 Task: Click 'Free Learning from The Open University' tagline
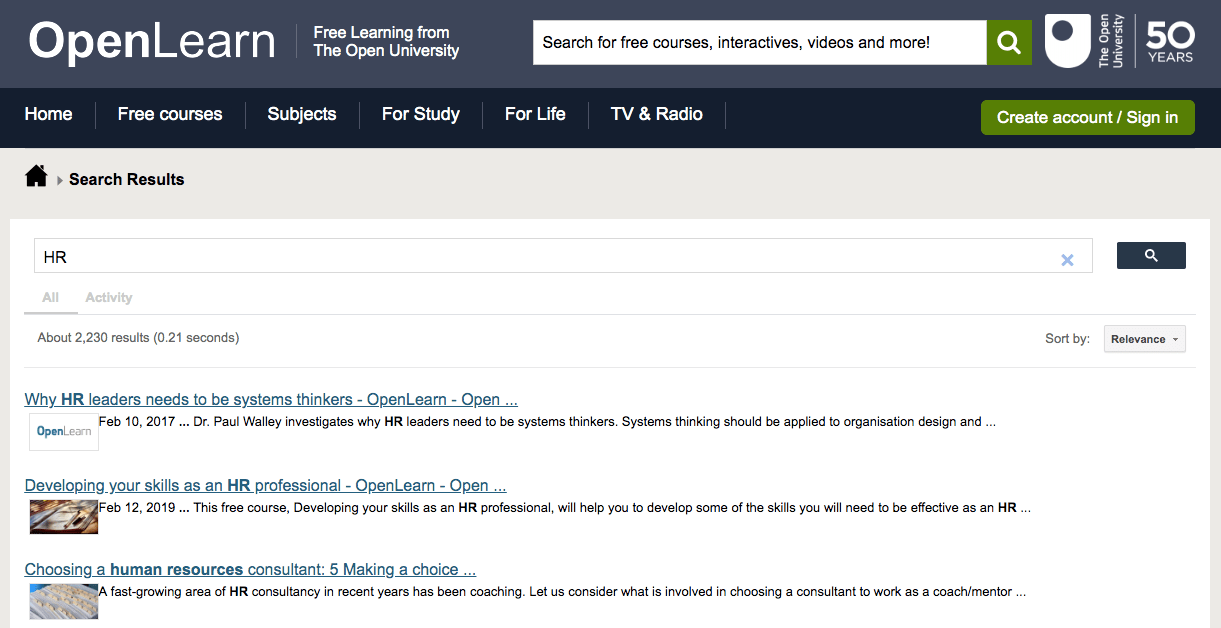(386, 42)
